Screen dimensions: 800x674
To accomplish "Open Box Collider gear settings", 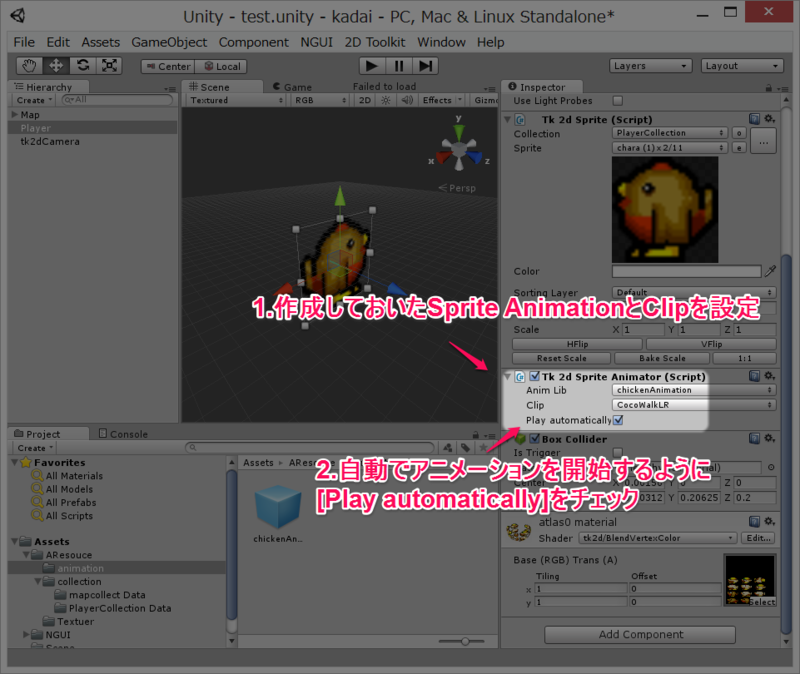I will point(769,438).
